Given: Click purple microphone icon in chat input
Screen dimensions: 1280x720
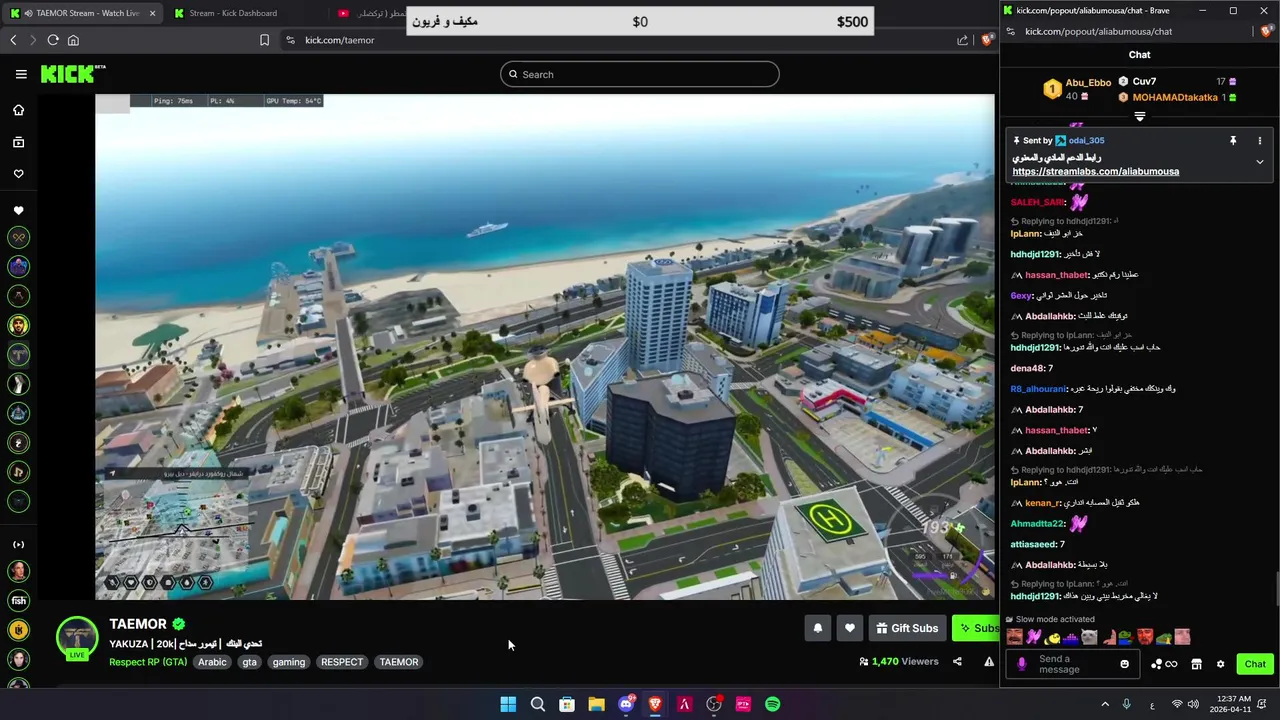Looking at the screenshot, I should coord(1021,664).
